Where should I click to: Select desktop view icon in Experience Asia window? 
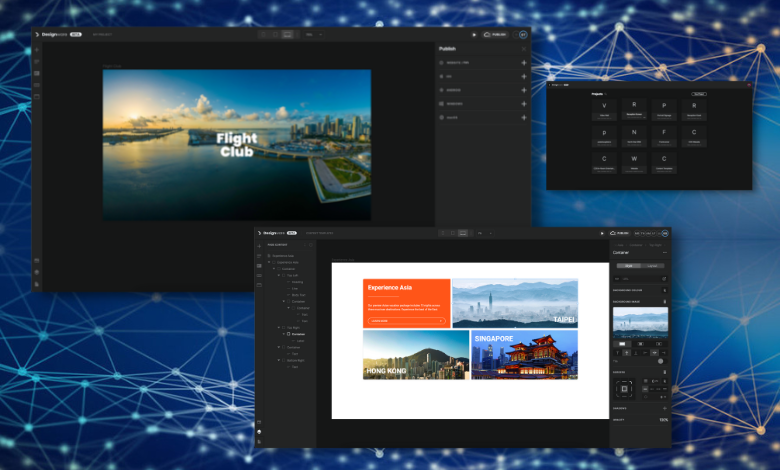[x=463, y=233]
